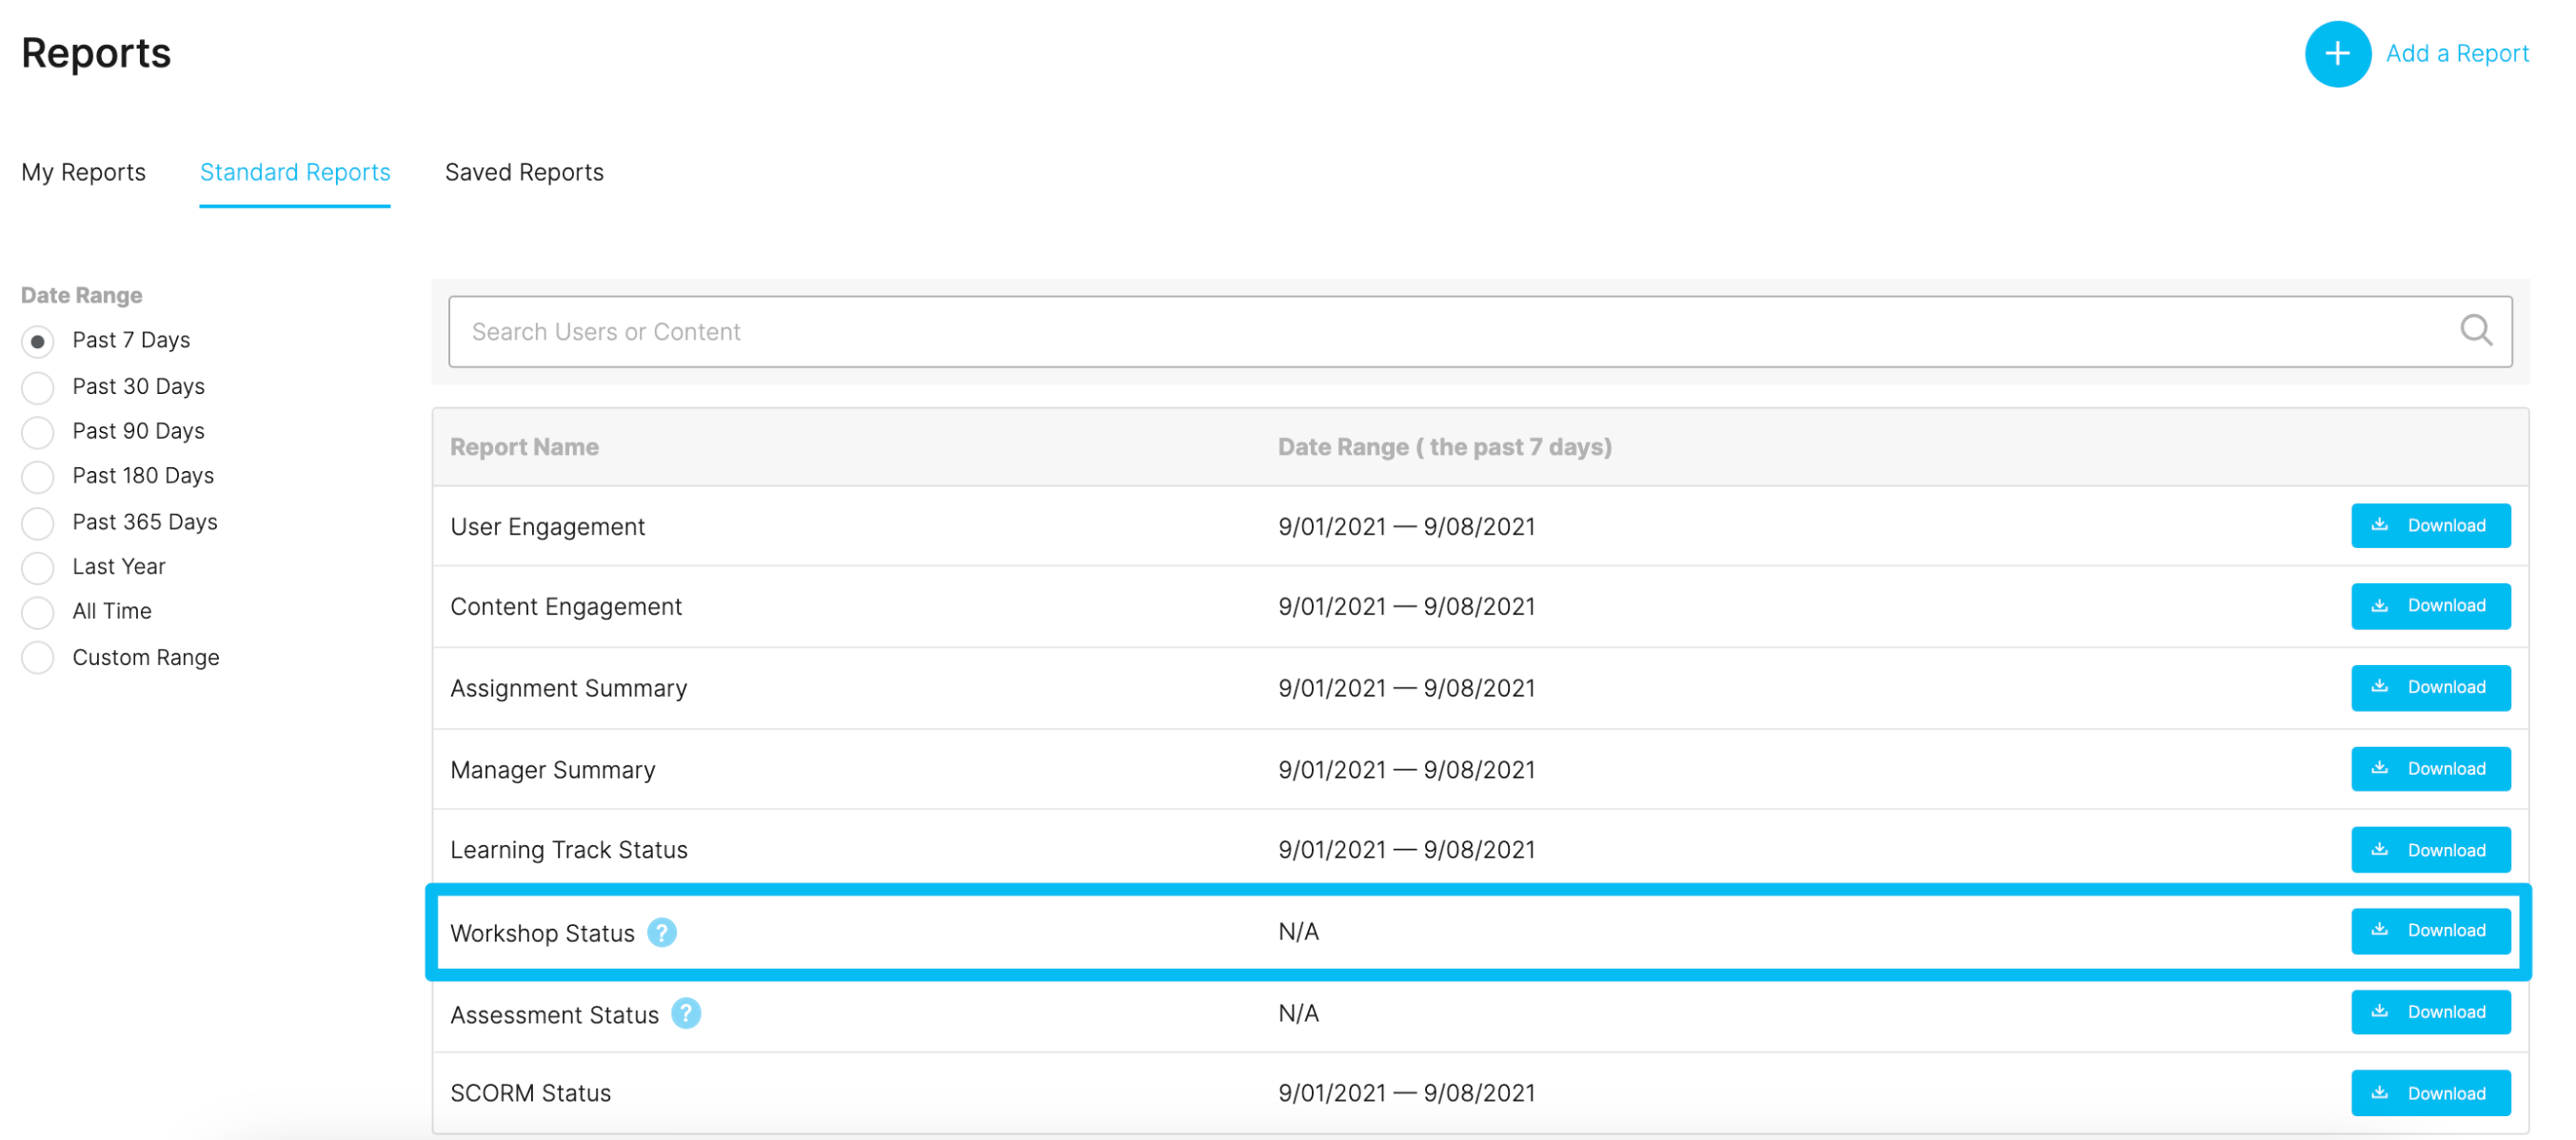Image resolution: width=2576 pixels, height=1140 pixels.
Task: Download the Assignment Summary report
Action: [2430, 688]
